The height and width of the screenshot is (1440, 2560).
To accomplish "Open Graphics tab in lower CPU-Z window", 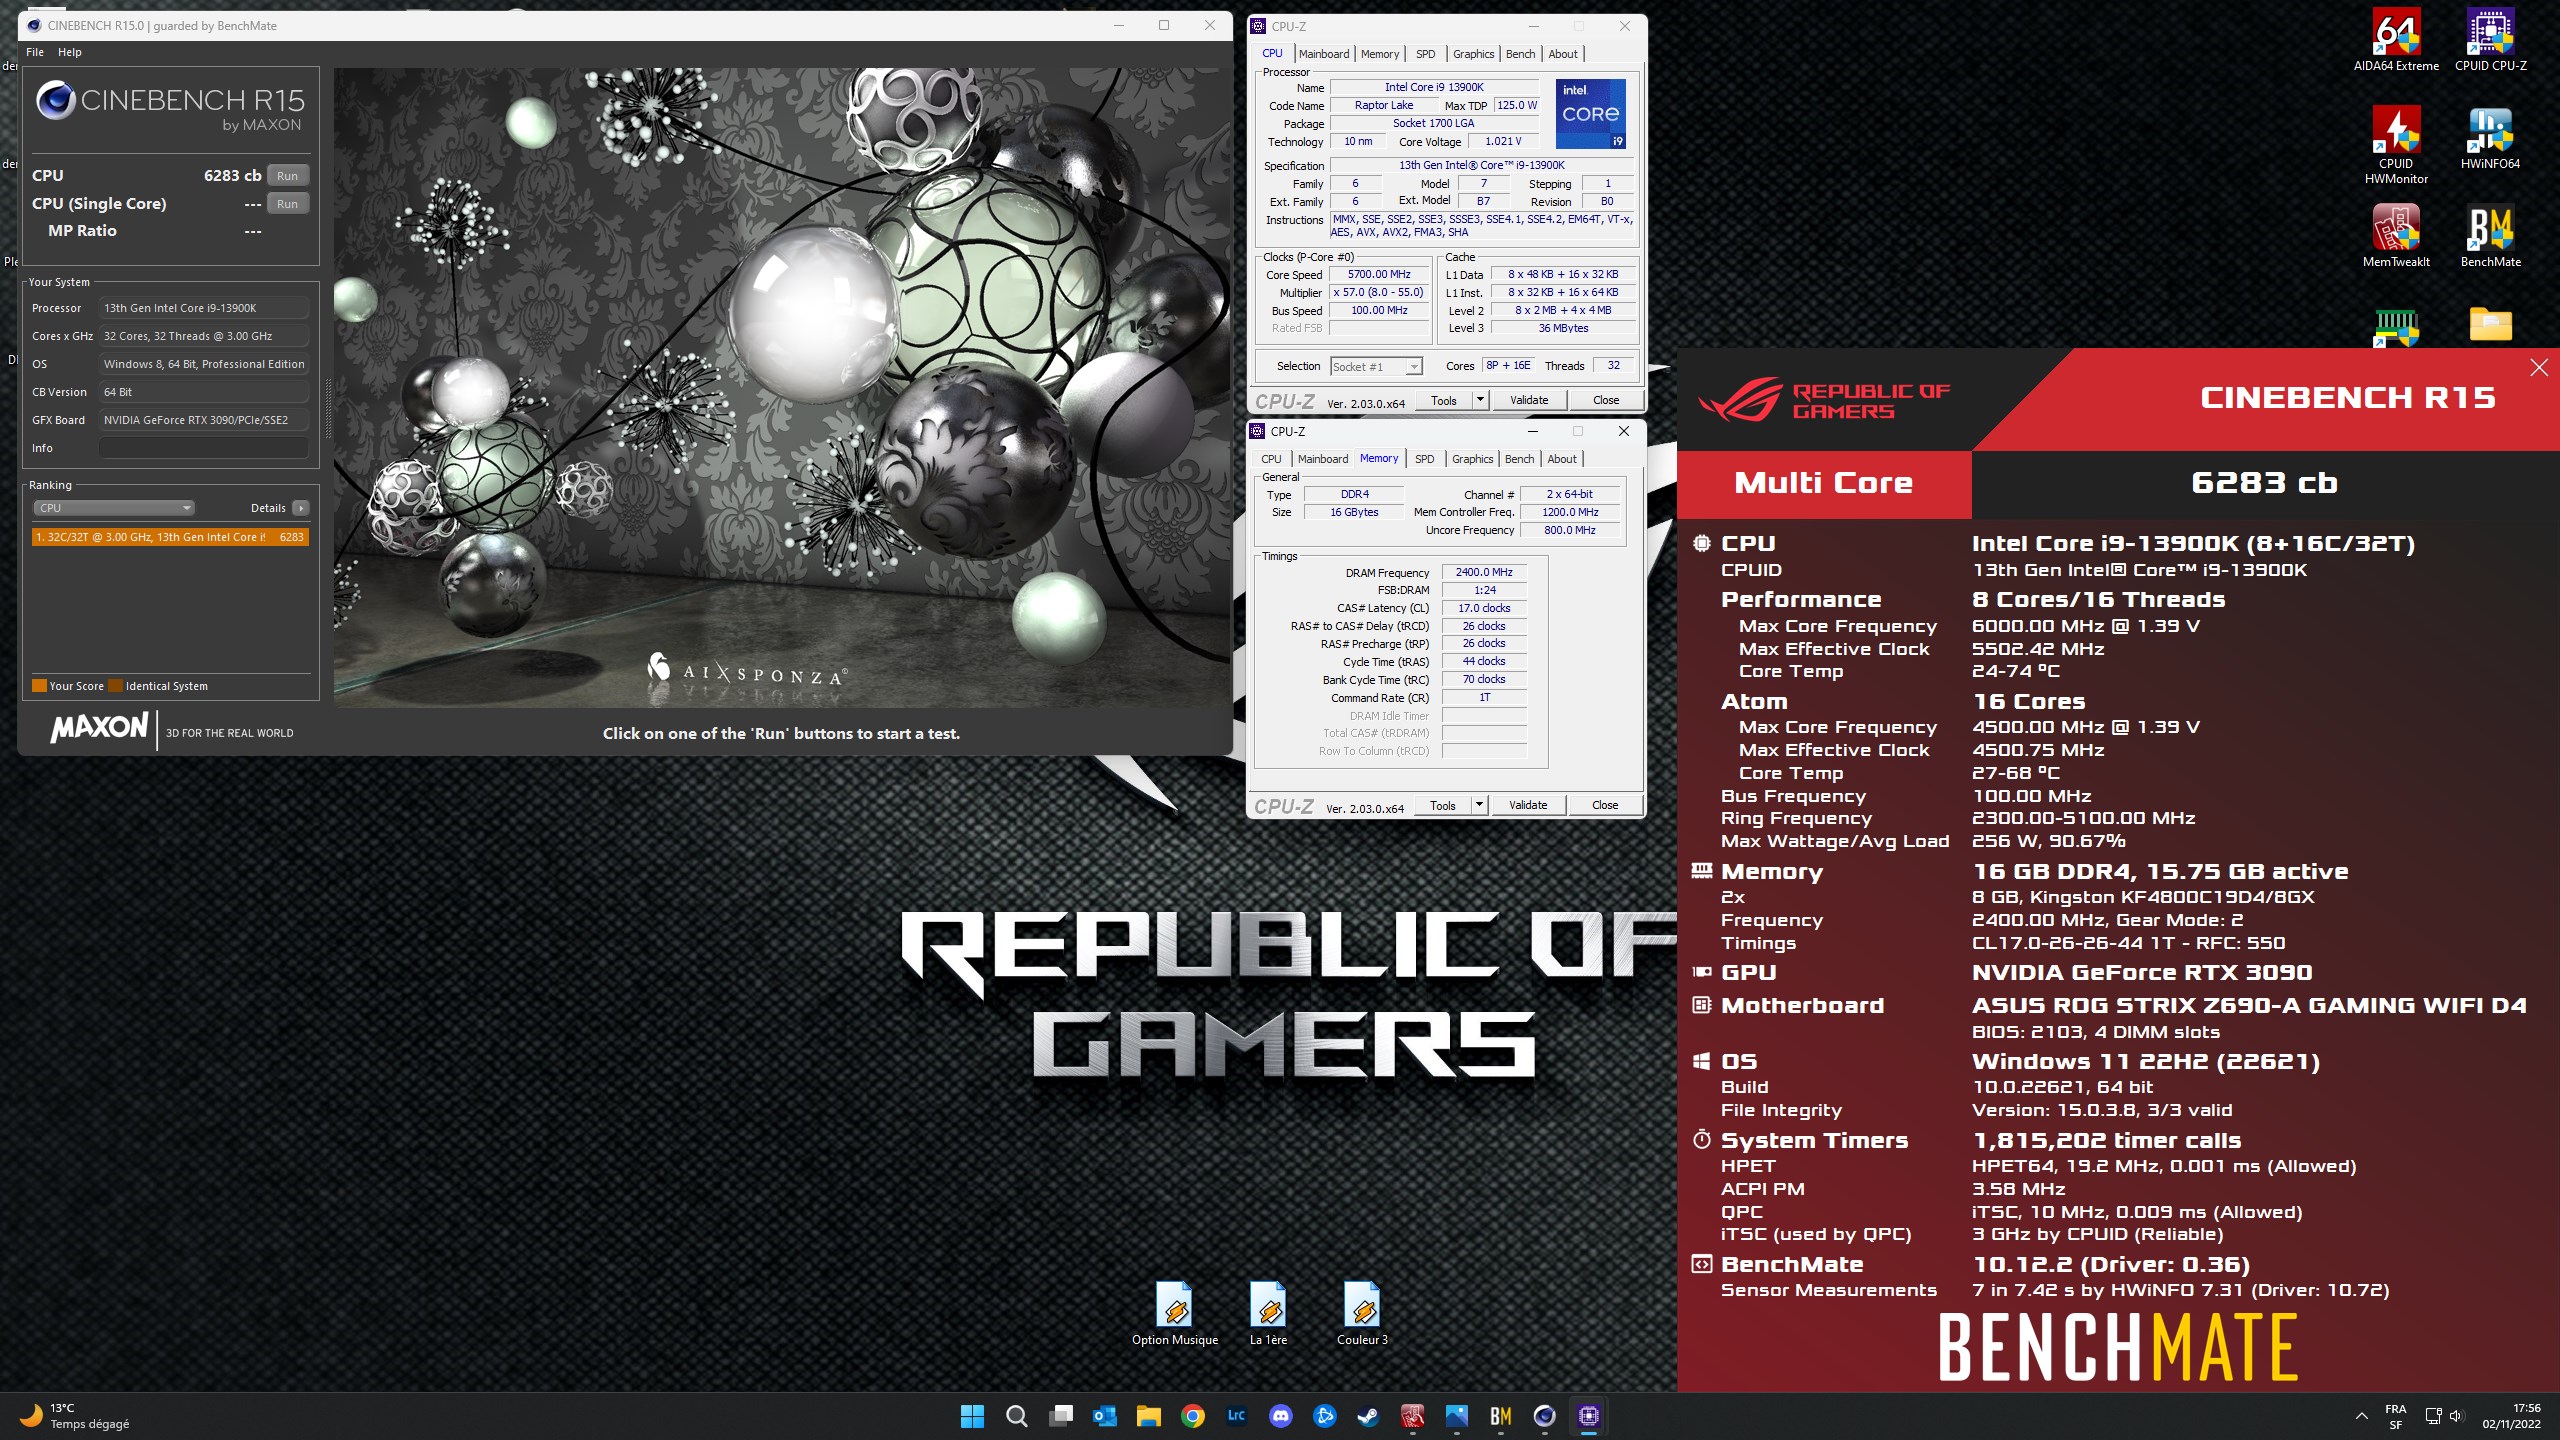I will click(x=1472, y=459).
